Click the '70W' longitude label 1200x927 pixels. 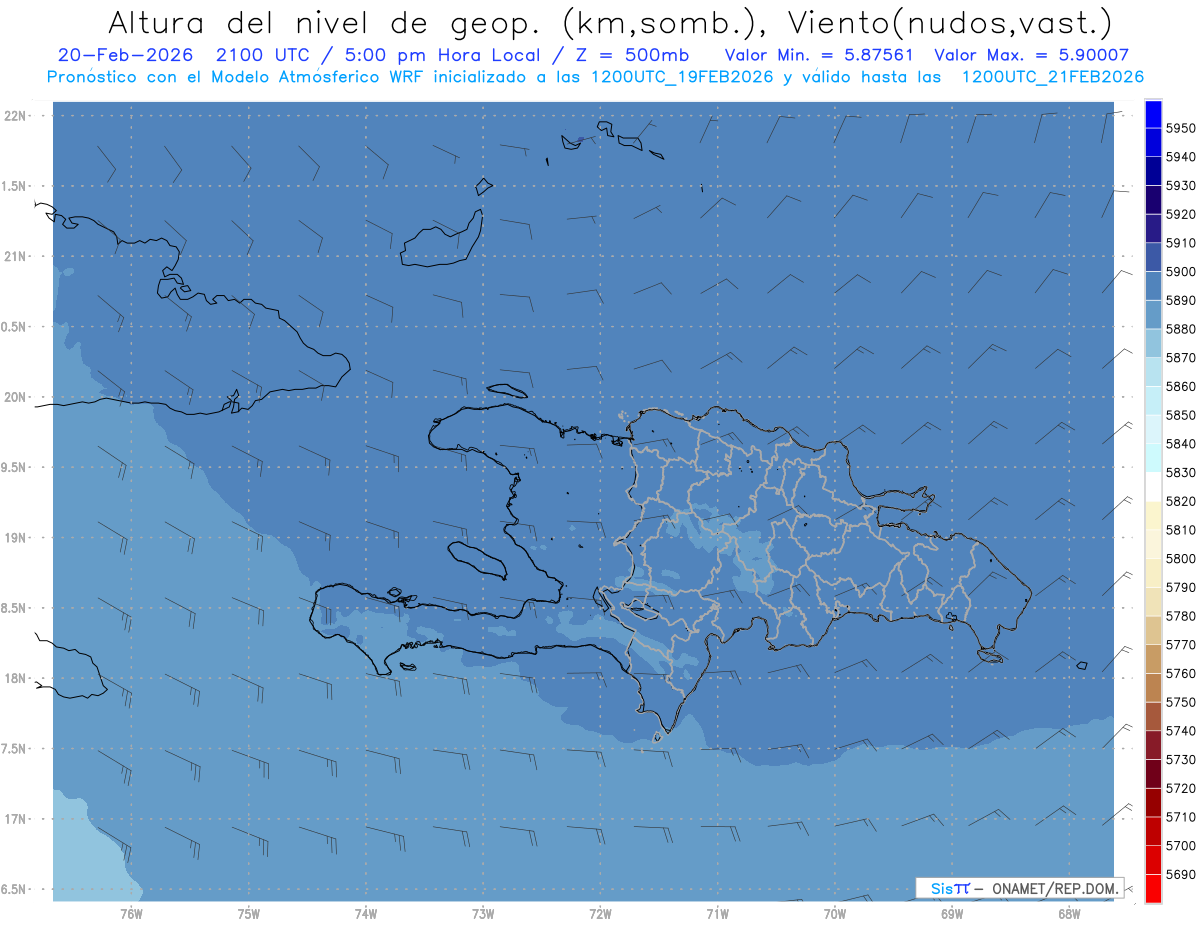tap(835, 913)
